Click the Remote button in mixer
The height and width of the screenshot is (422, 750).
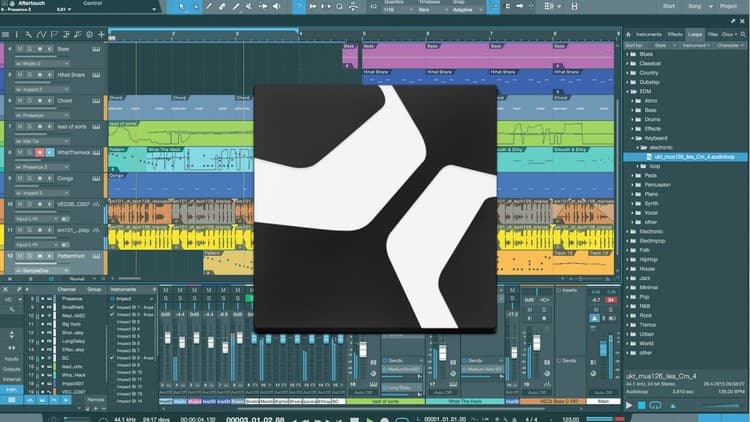95,400
